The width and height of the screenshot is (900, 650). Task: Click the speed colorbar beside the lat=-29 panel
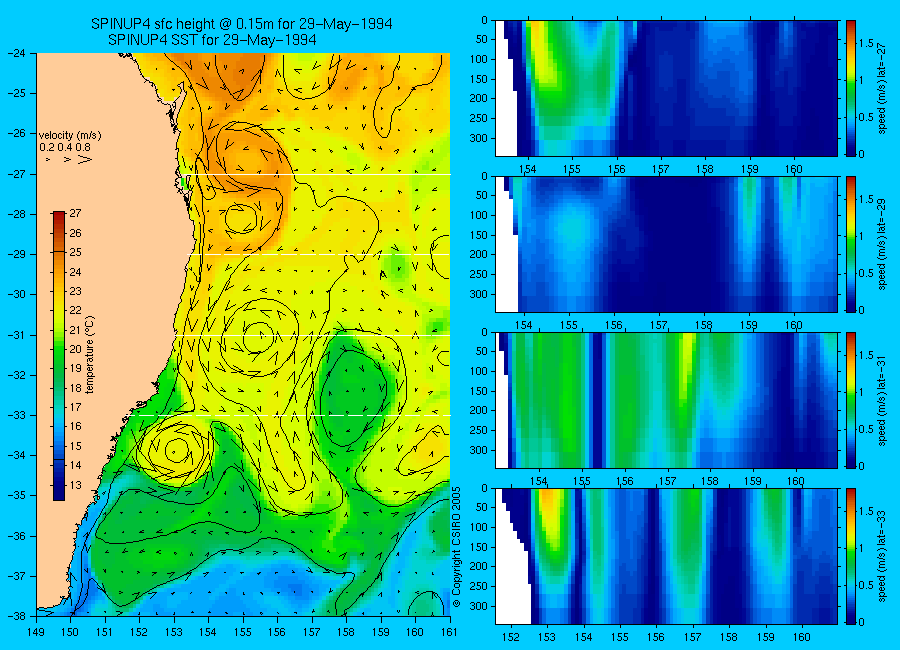(x=851, y=245)
